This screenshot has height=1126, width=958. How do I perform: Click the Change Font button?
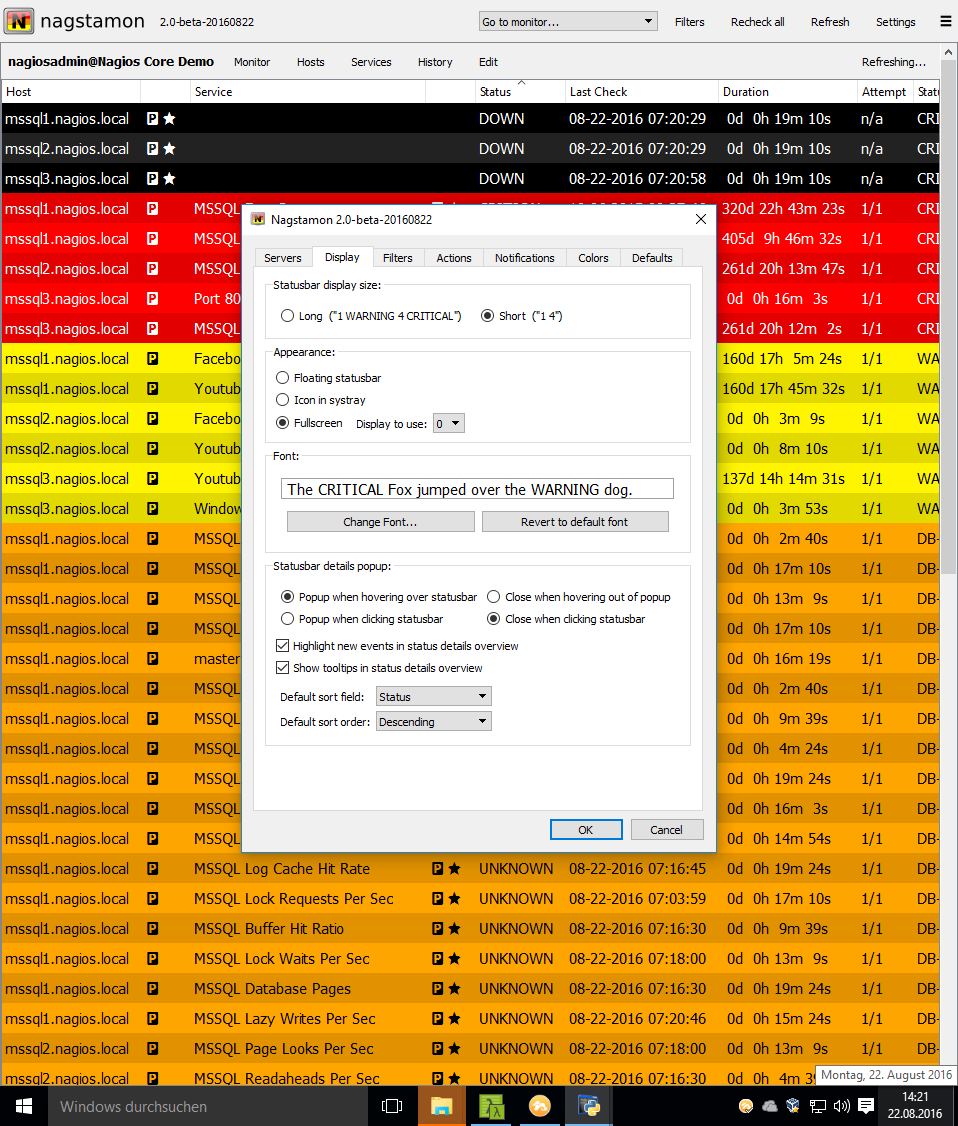(380, 522)
